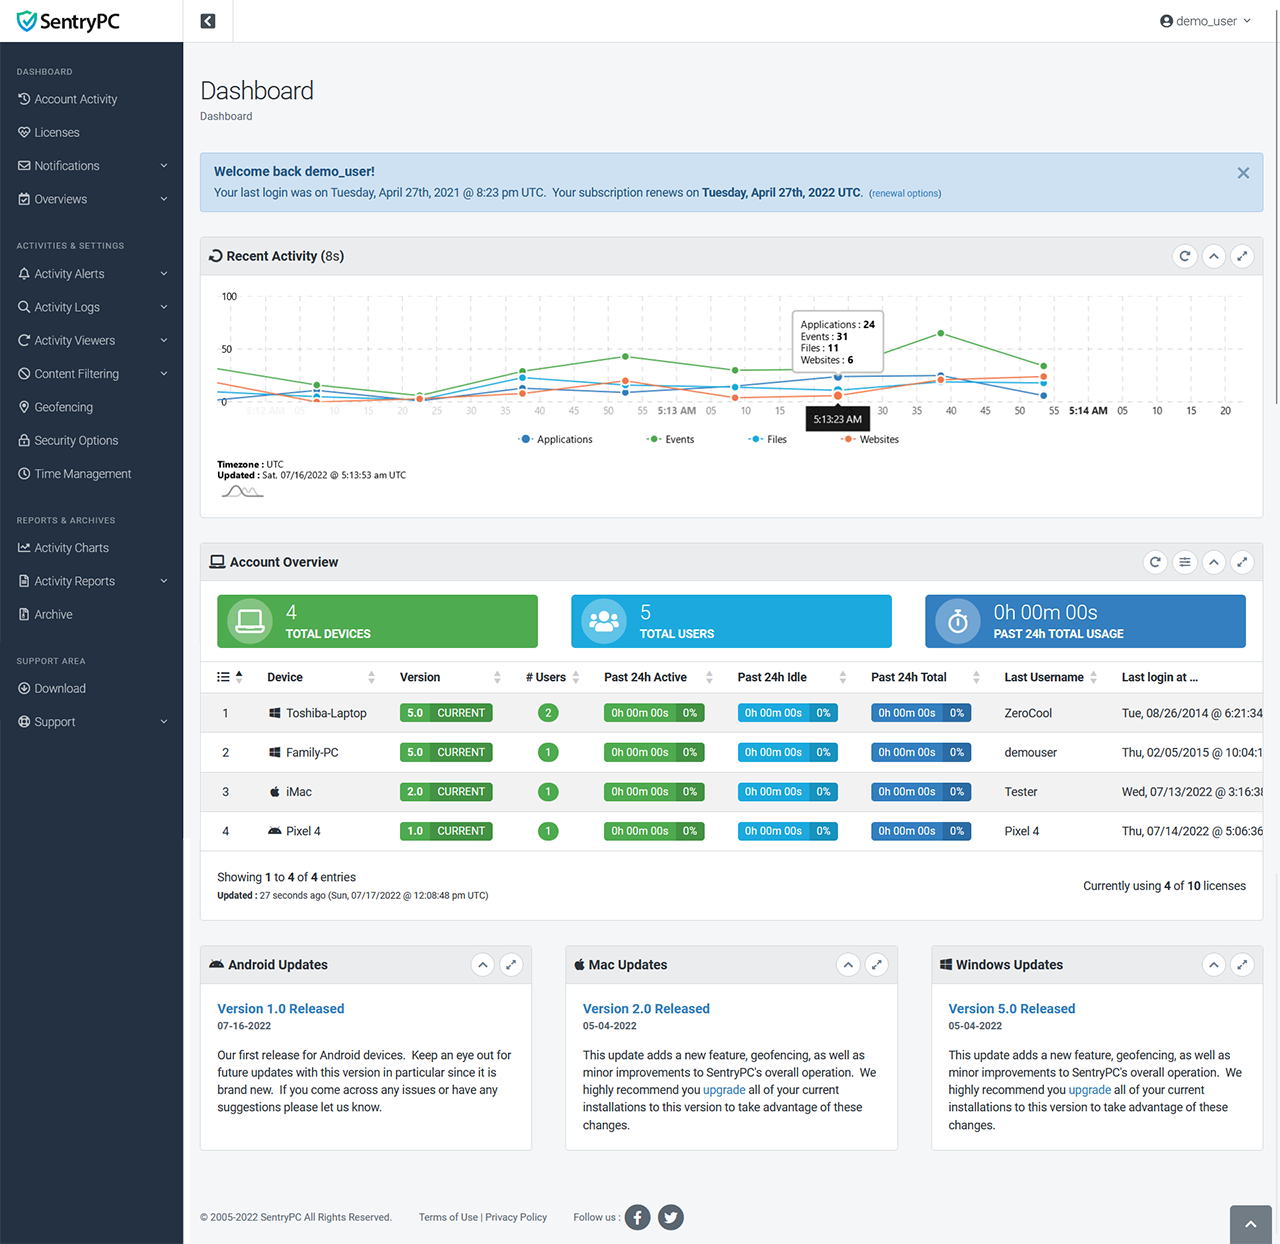
Task: Open Version 2.0 Released link
Action: point(646,1009)
